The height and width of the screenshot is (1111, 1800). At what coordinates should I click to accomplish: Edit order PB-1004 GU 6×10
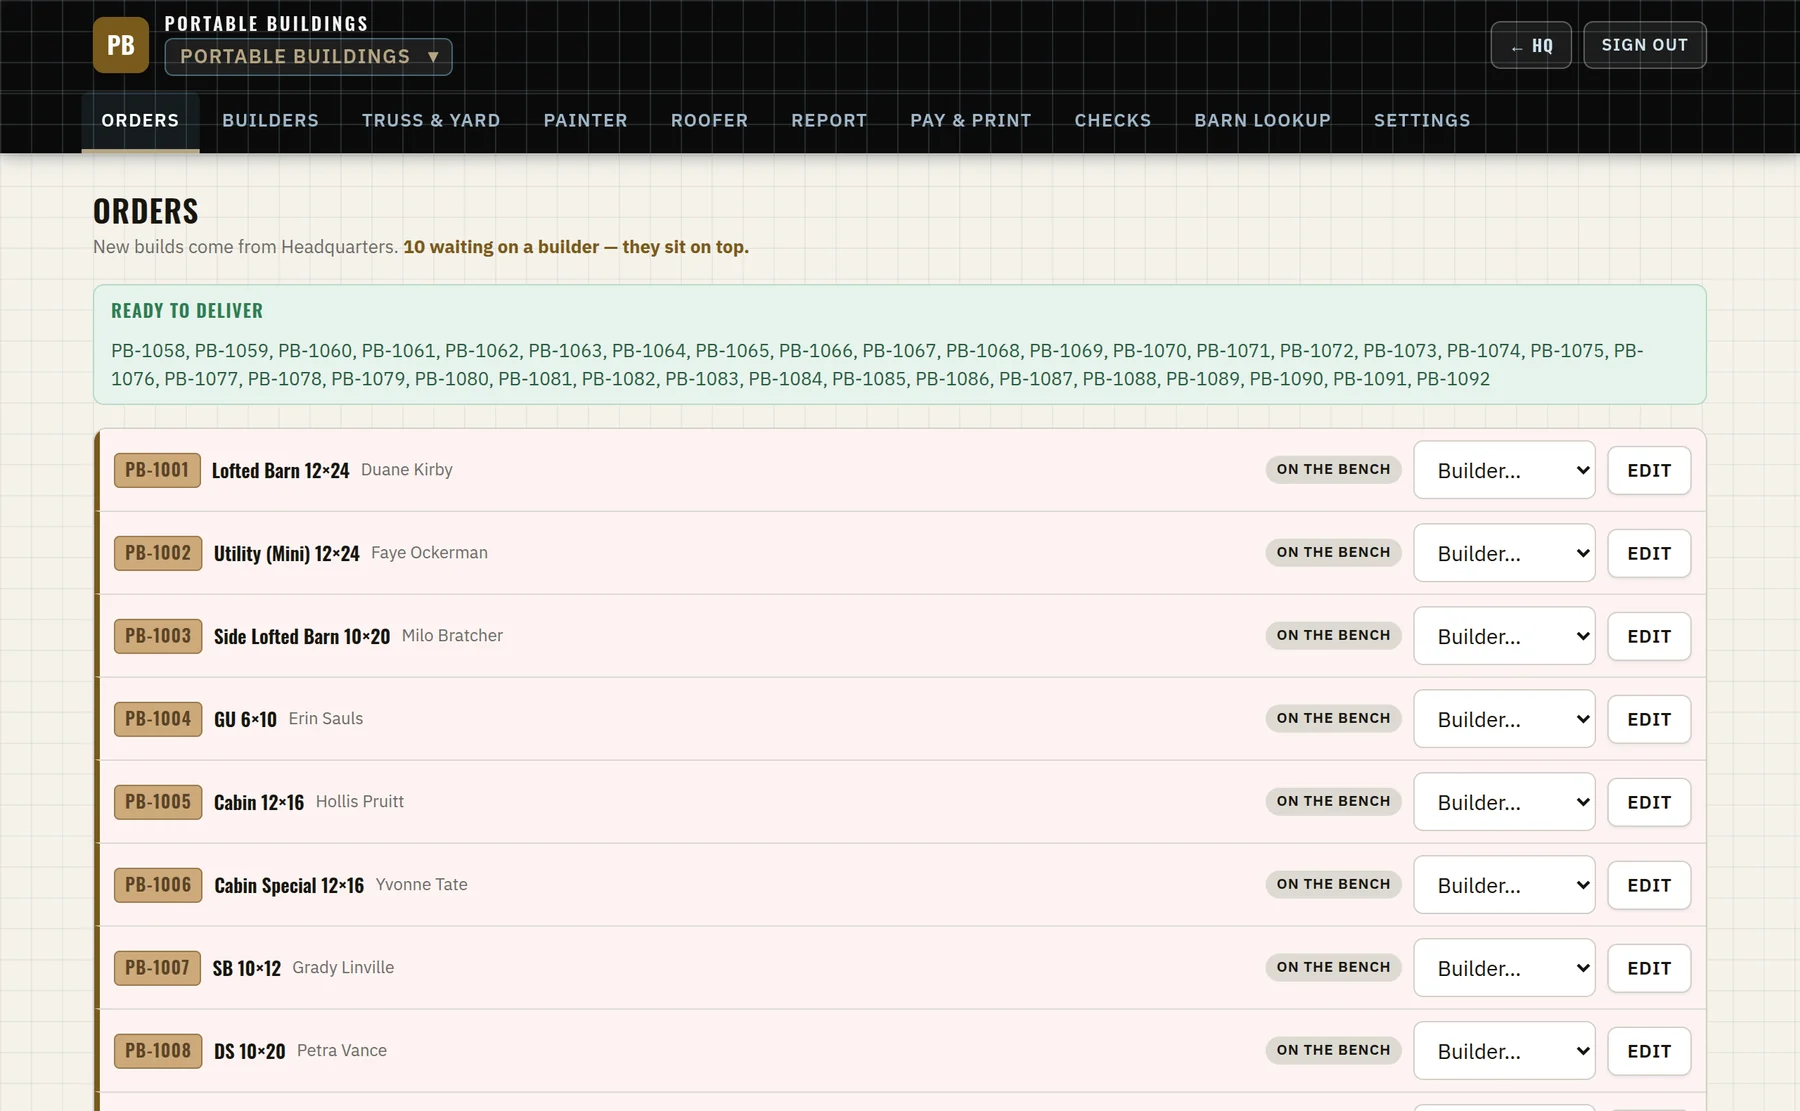[x=1649, y=719]
